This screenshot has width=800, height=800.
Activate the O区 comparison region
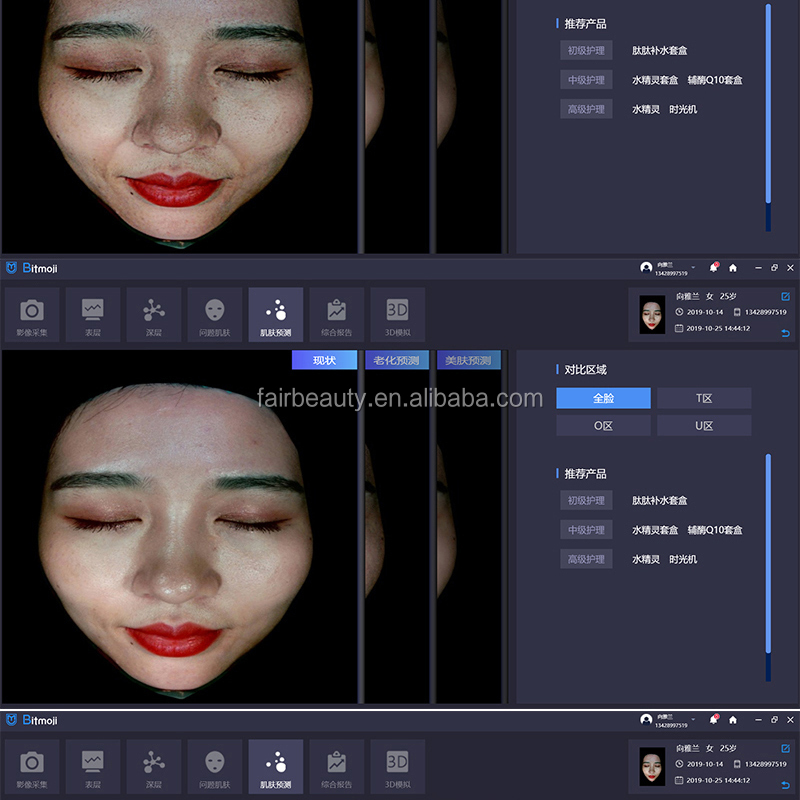click(603, 425)
